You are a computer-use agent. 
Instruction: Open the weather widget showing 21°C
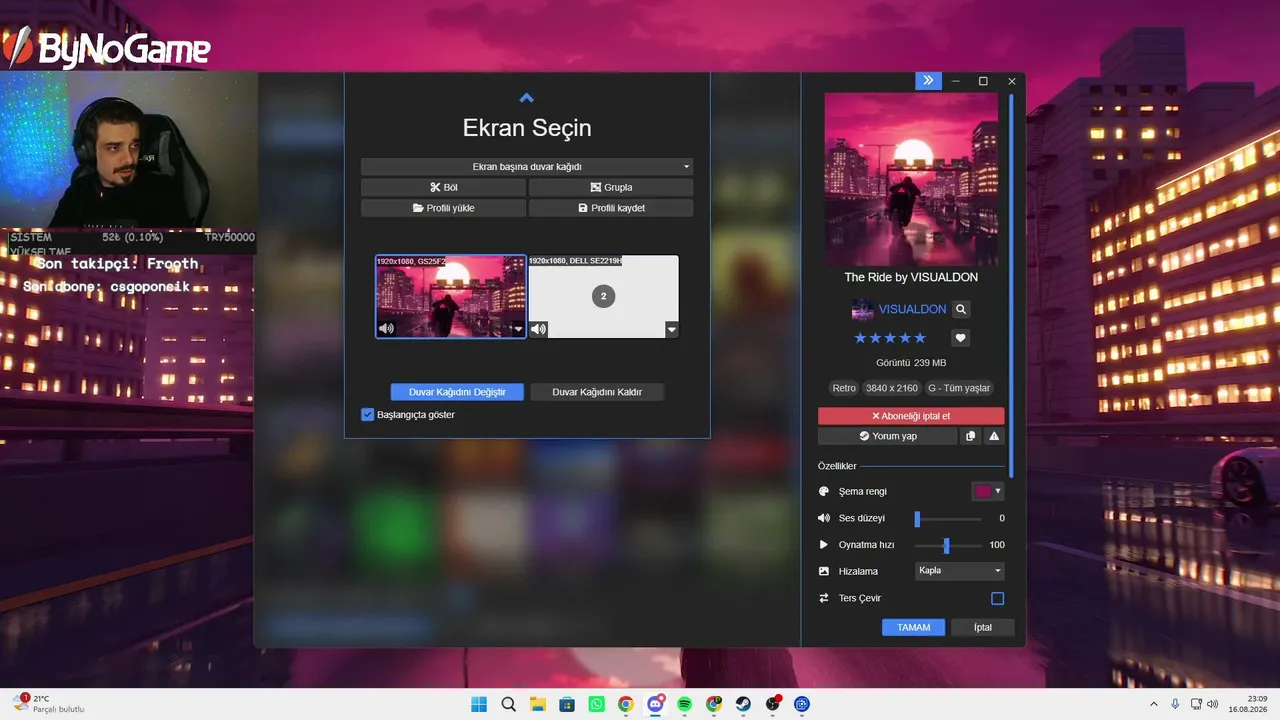pos(48,704)
